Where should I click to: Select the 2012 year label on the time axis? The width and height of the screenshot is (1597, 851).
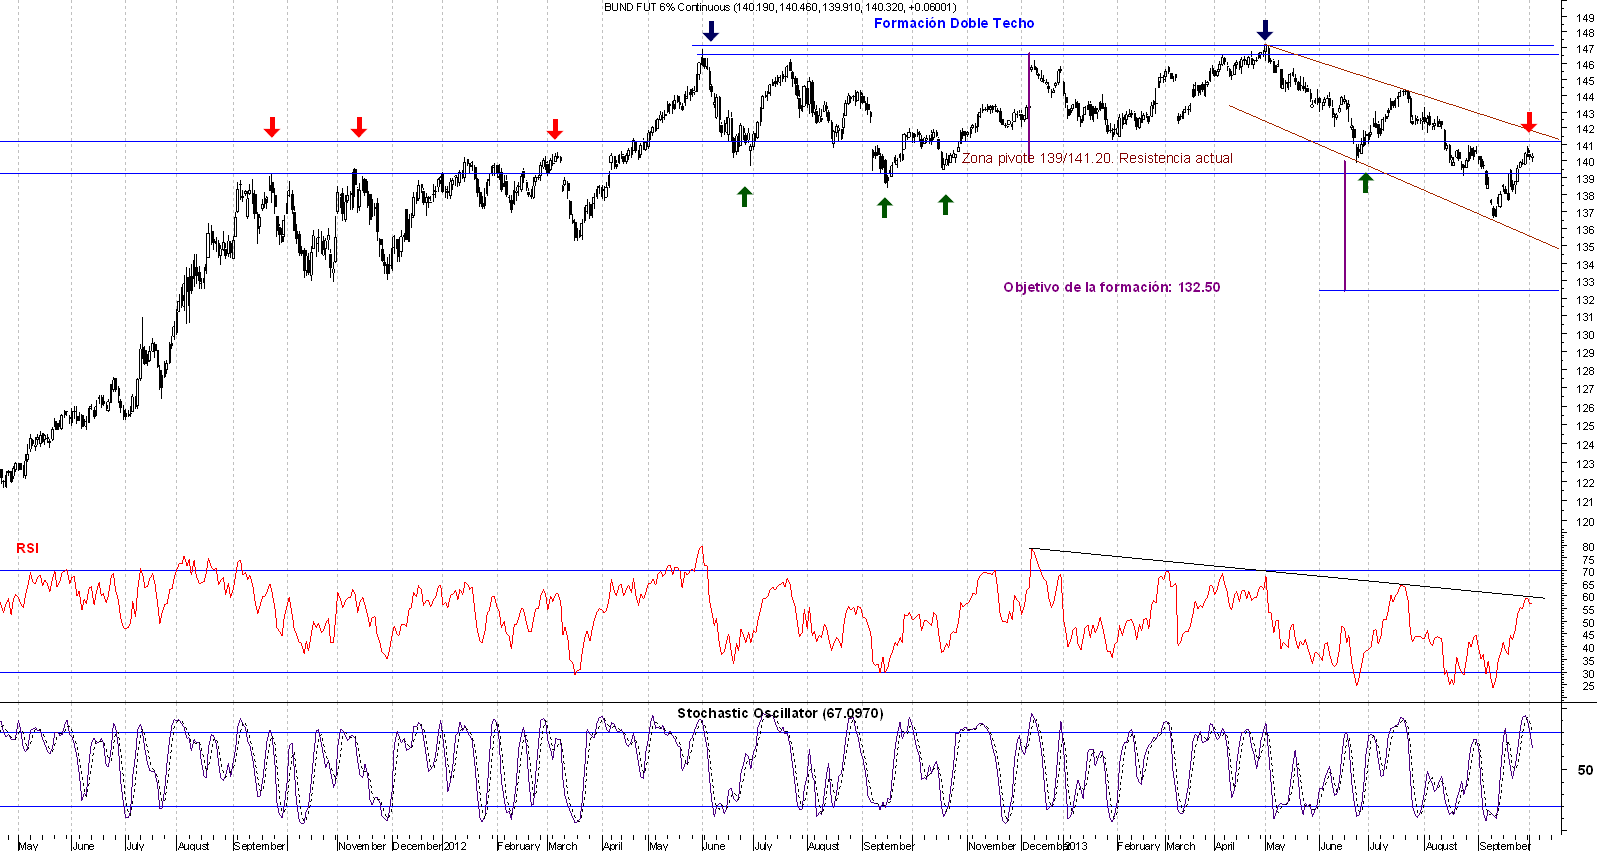click(454, 846)
